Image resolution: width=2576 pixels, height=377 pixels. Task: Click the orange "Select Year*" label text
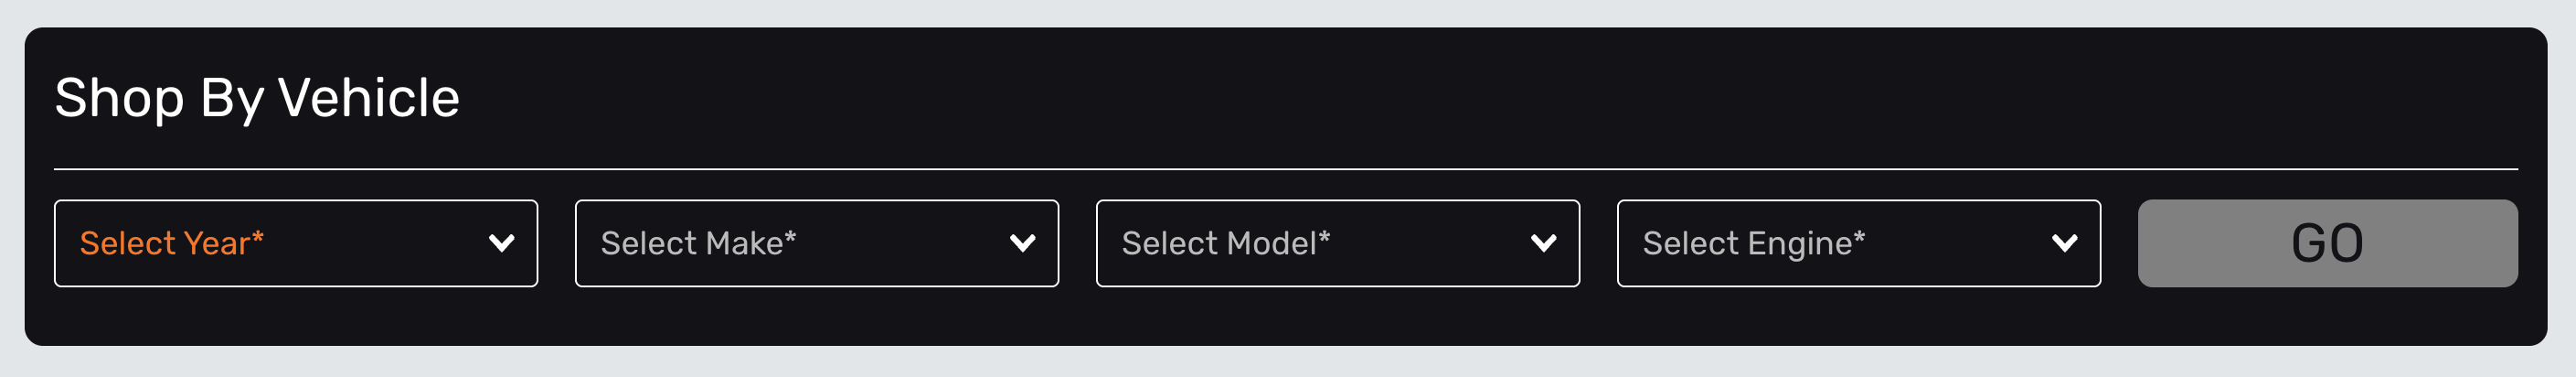pyautogui.click(x=172, y=243)
